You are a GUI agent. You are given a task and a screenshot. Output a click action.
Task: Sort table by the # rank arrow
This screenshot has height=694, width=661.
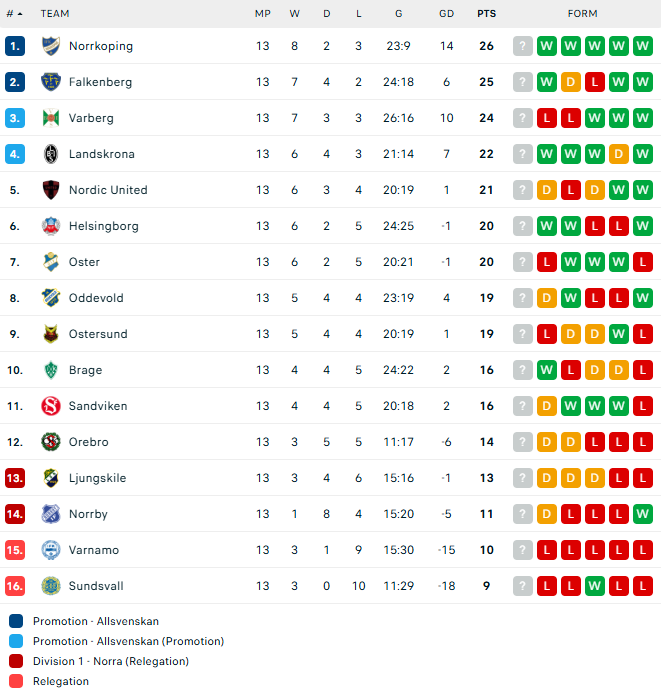pos(20,14)
